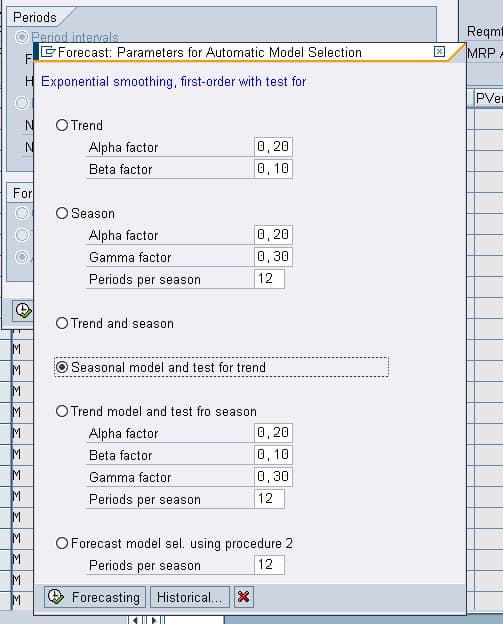Viewport: 503px width, 624px height.
Task: Choose Trend model and test fro season
Action: pos(62,411)
